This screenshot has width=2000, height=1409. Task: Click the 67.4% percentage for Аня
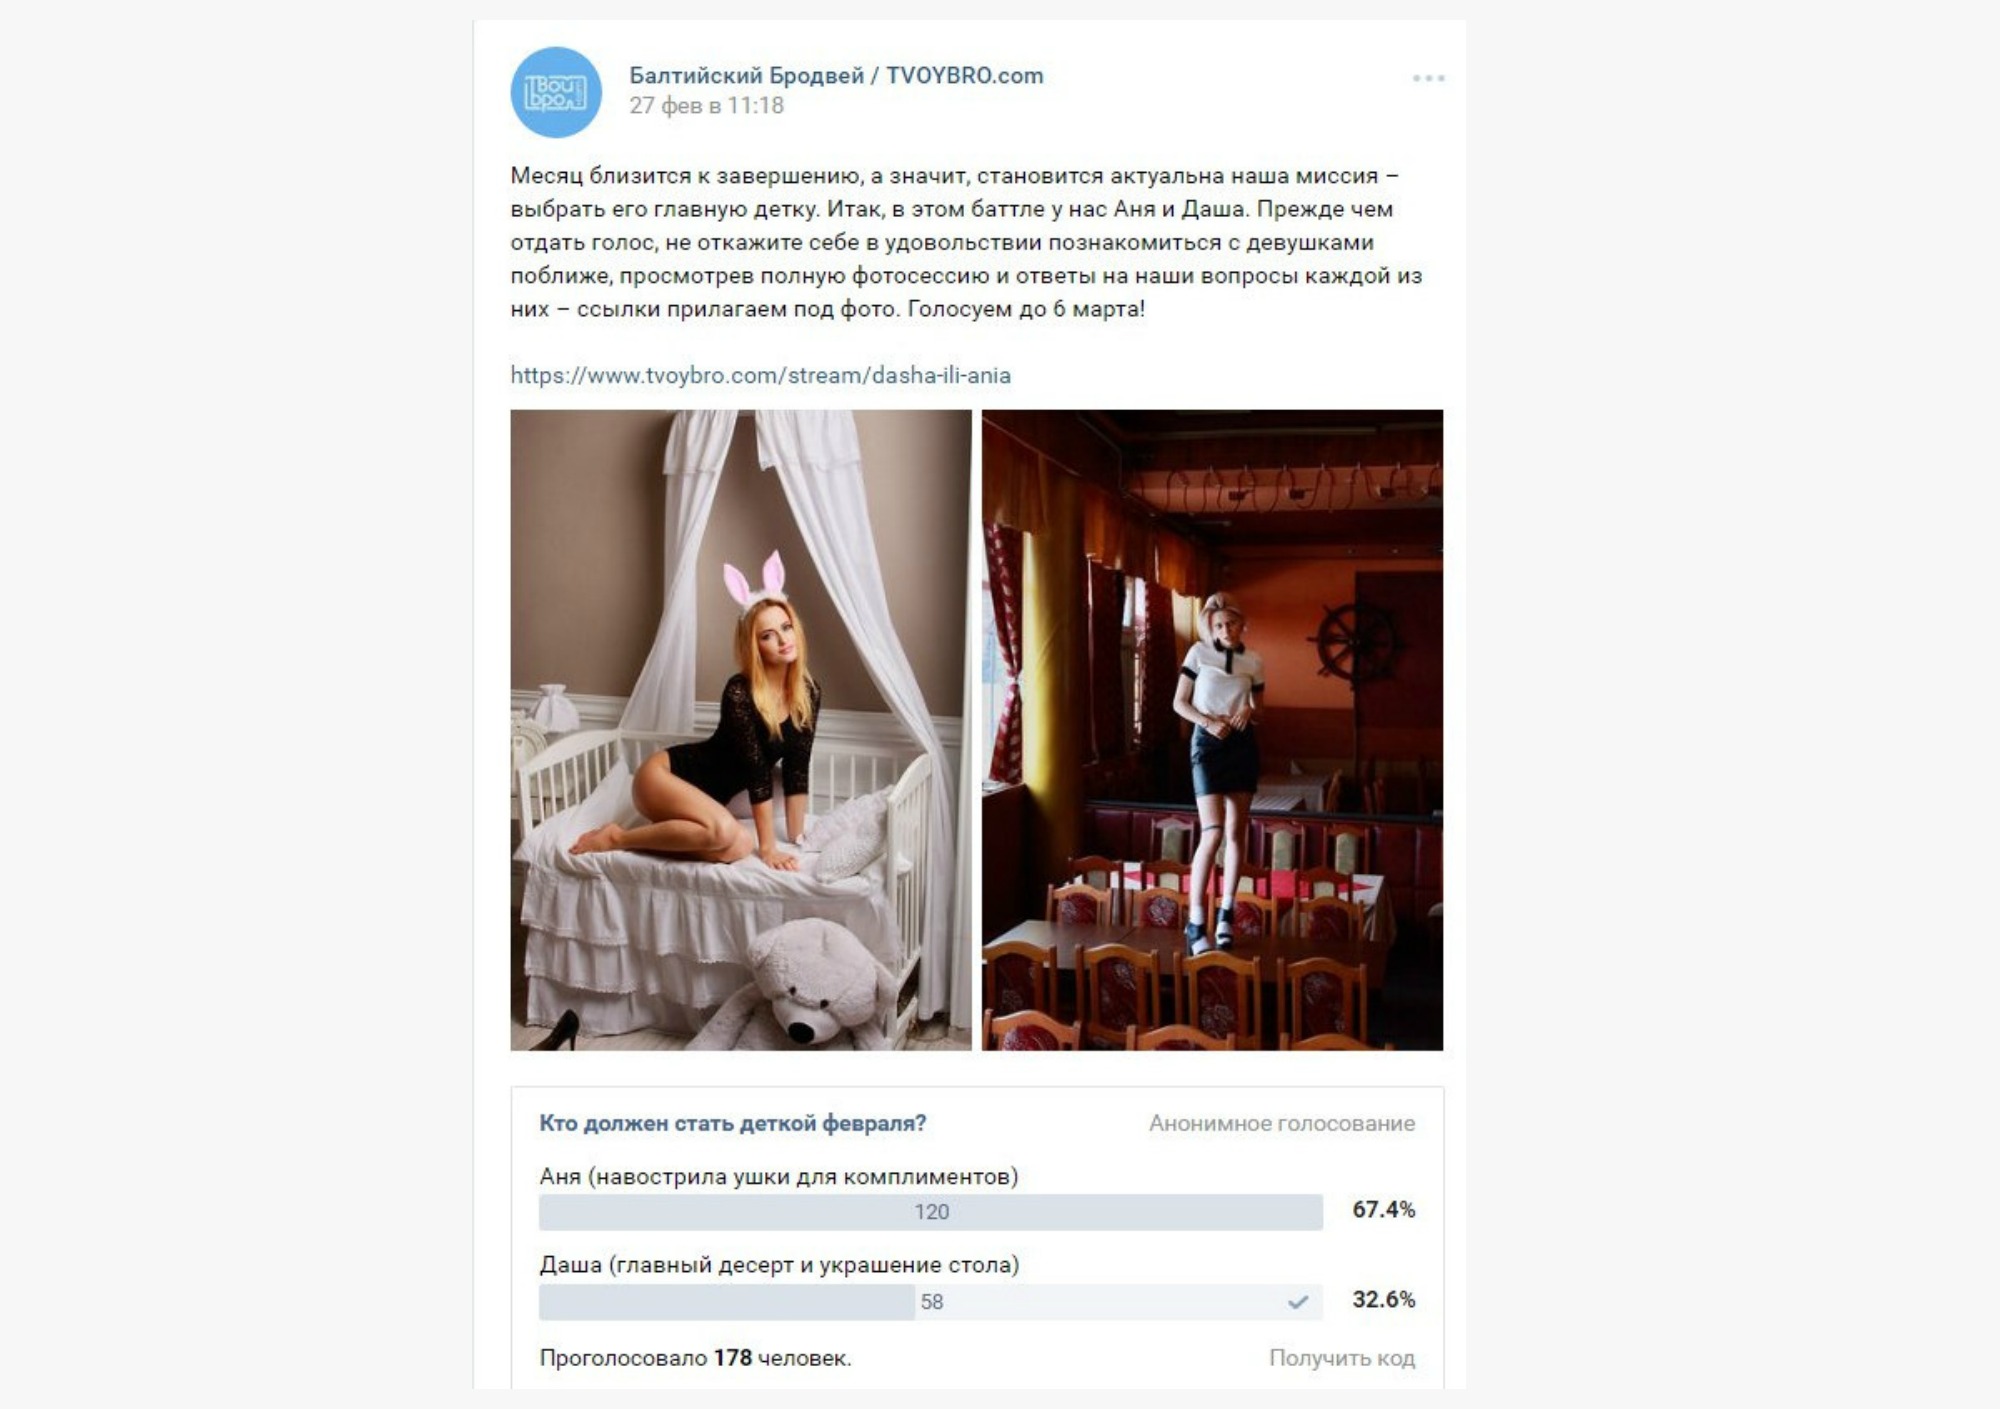coord(1384,1210)
